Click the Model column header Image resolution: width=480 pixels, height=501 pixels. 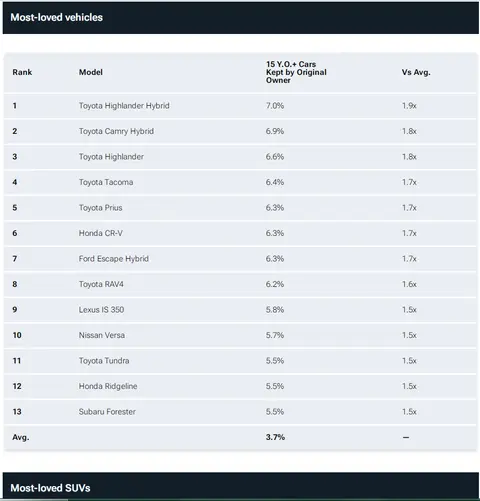[91, 72]
